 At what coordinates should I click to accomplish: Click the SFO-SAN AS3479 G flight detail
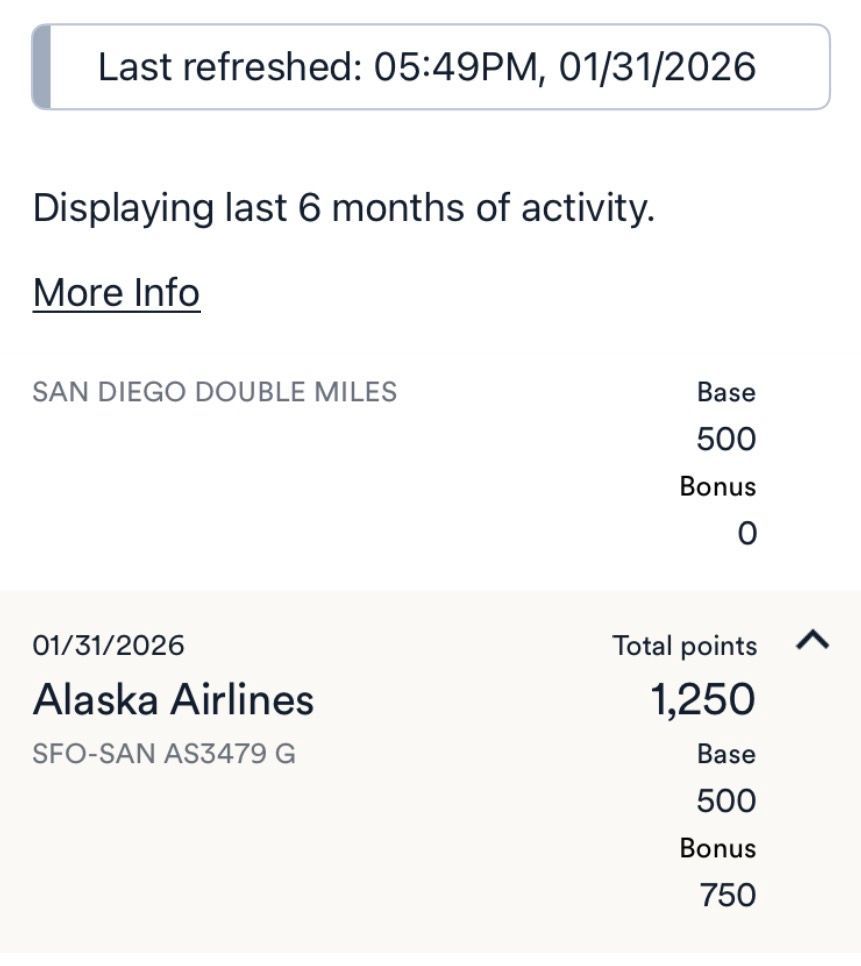(164, 754)
